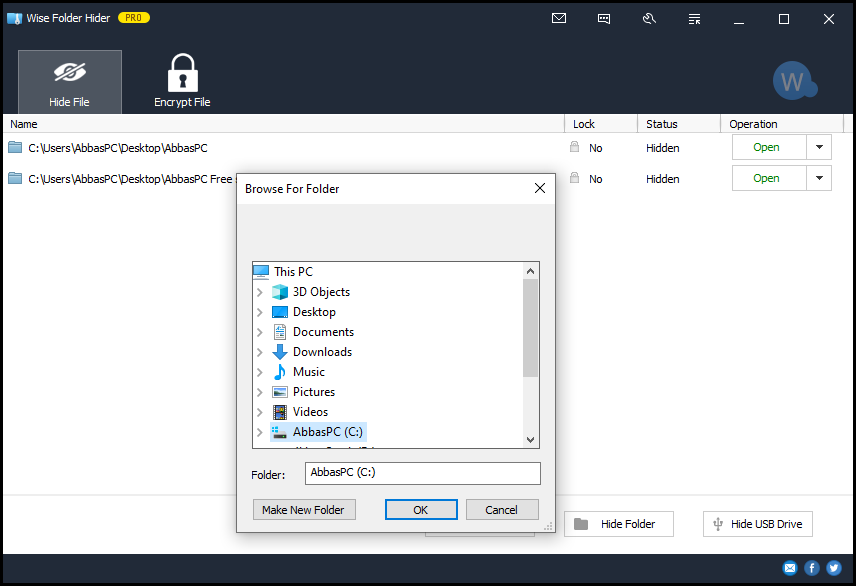Click the Status column header
Screen dimensions: 856x586
coord(679,124)
